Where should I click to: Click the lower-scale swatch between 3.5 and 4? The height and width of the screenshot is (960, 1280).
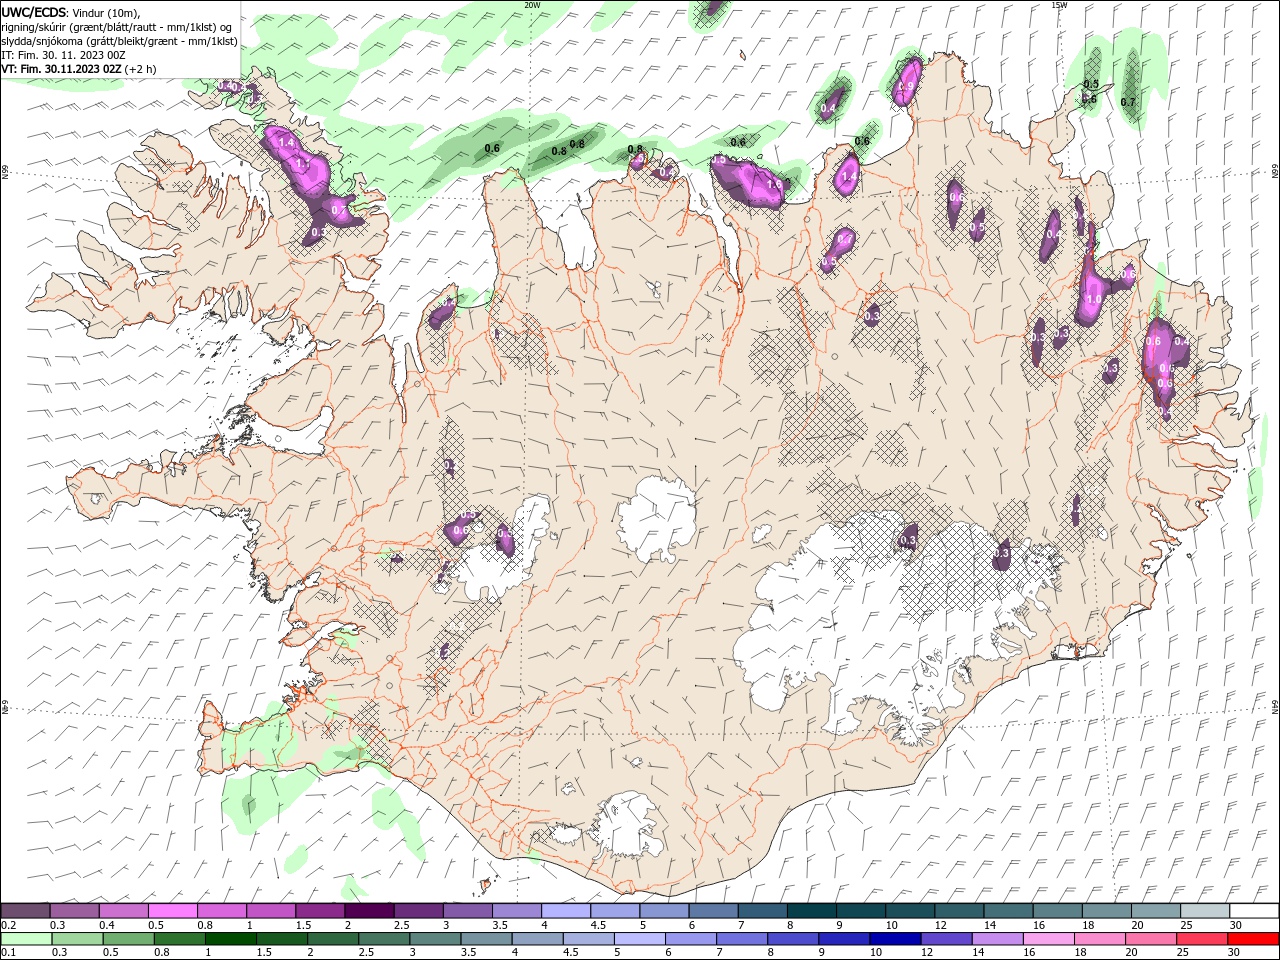(x=485, y=939)
